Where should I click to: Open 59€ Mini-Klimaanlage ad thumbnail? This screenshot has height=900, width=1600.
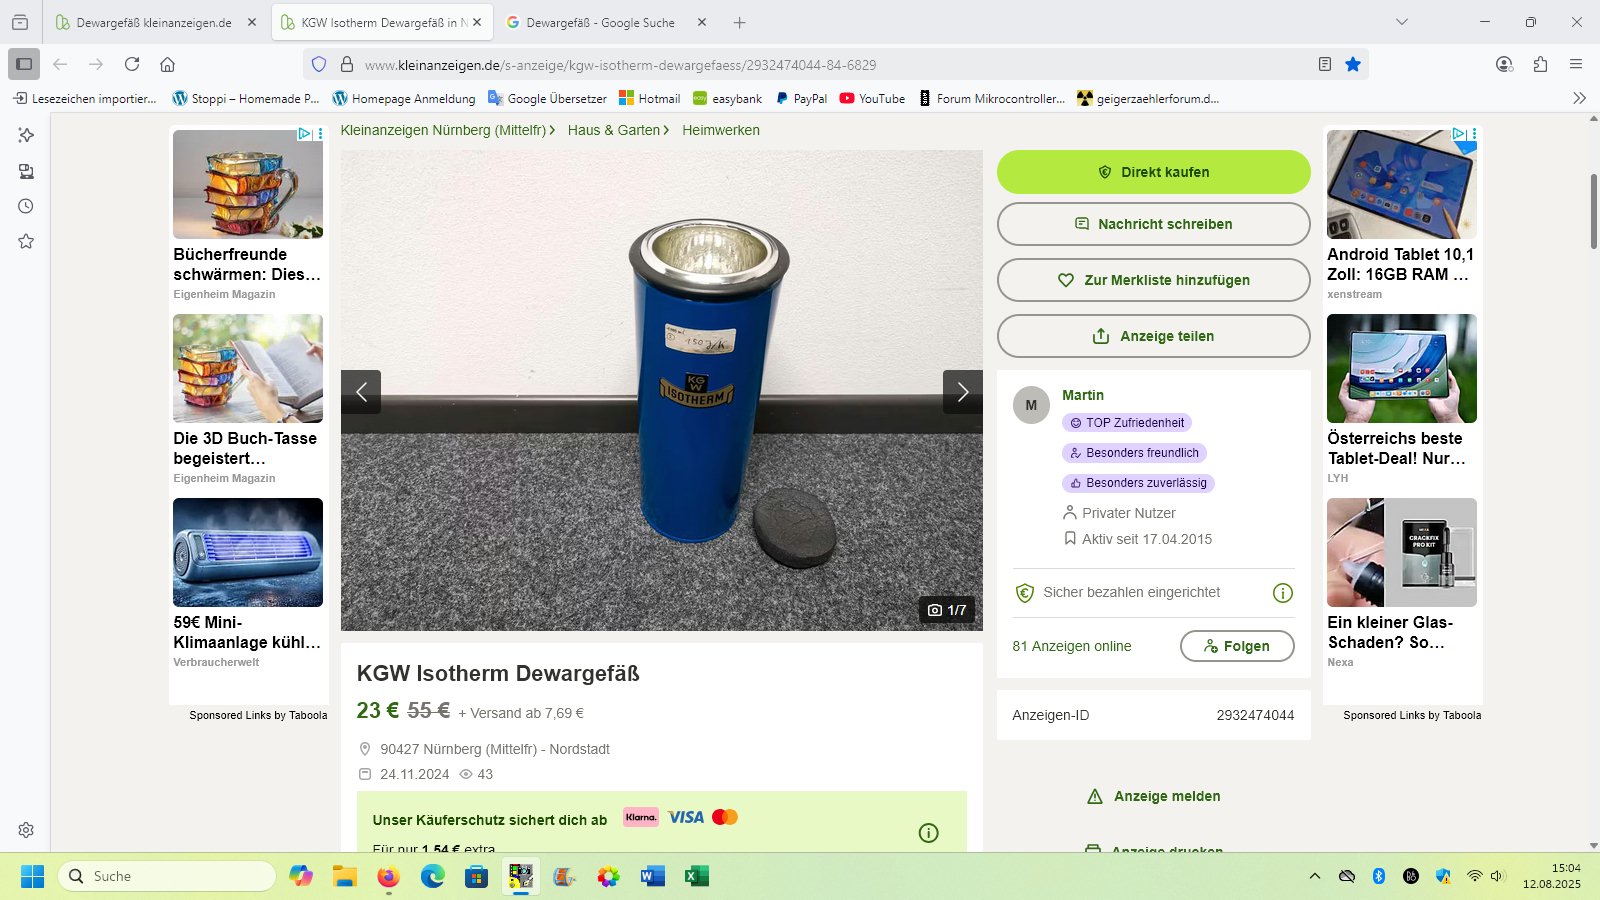[x=248, y=552]
